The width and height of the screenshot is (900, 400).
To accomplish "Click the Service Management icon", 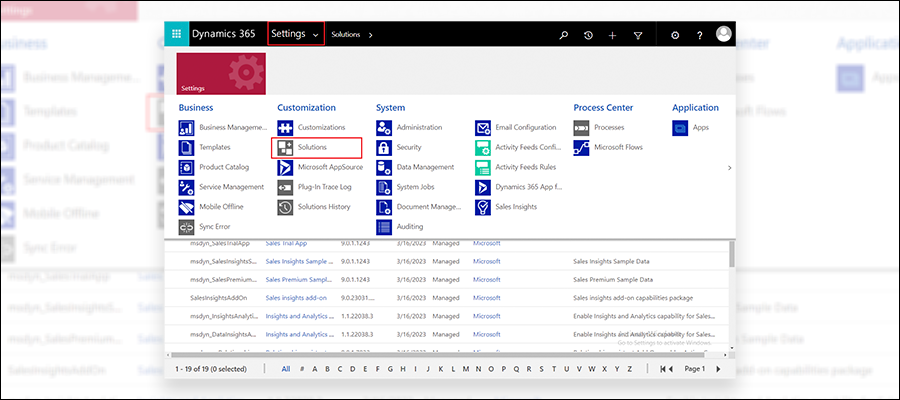I will (187, 187).
